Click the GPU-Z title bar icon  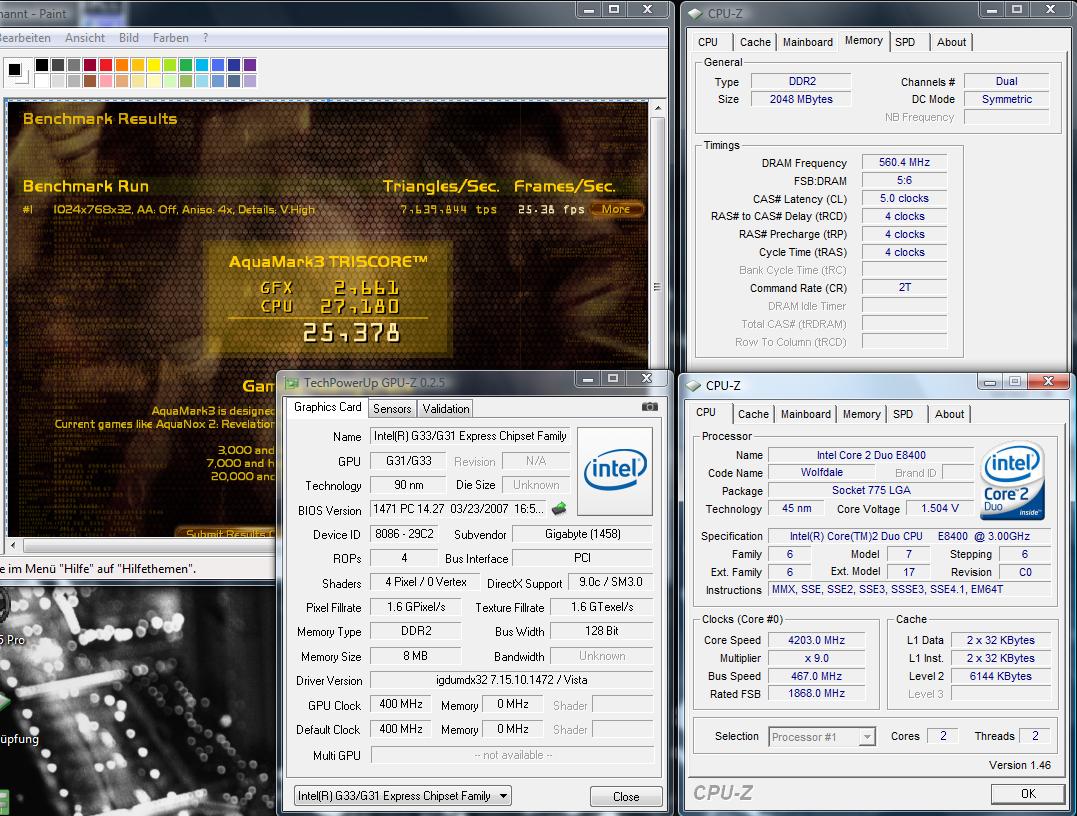click(292, 383)
